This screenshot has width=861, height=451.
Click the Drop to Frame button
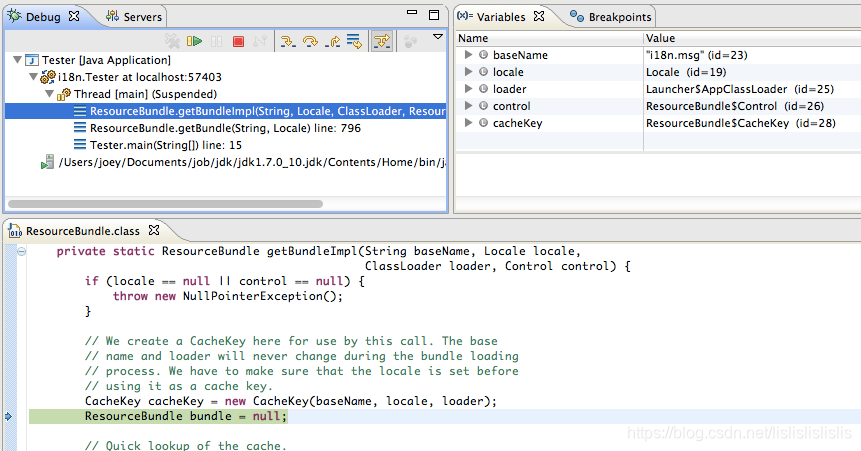point(355,41)
